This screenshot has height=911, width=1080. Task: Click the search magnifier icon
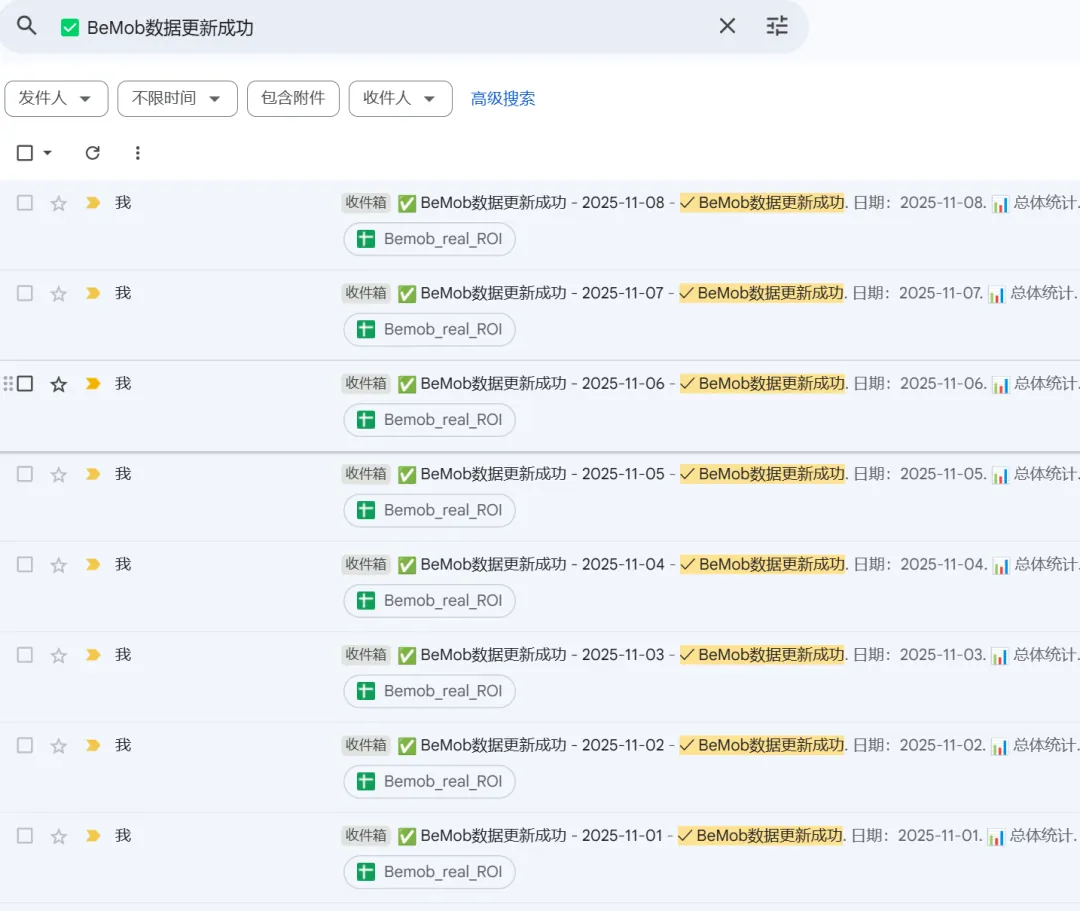pos(27,26)
